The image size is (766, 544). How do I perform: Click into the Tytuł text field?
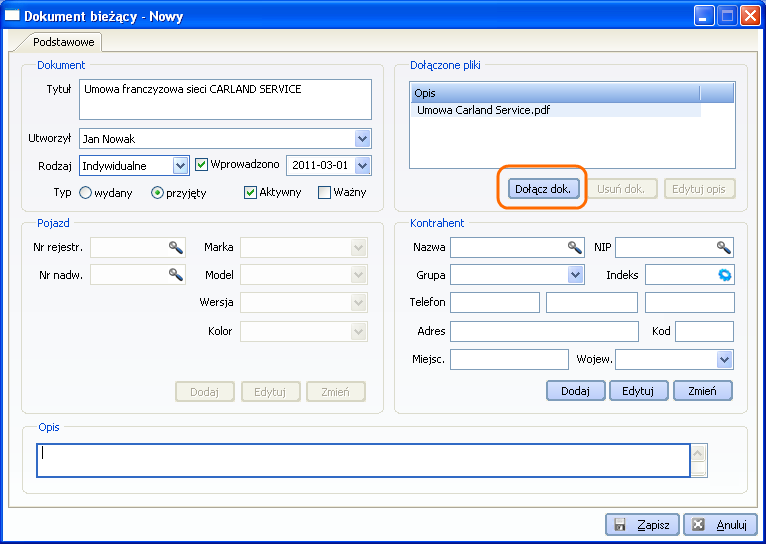pyautogui.click(x=225, y=100)
